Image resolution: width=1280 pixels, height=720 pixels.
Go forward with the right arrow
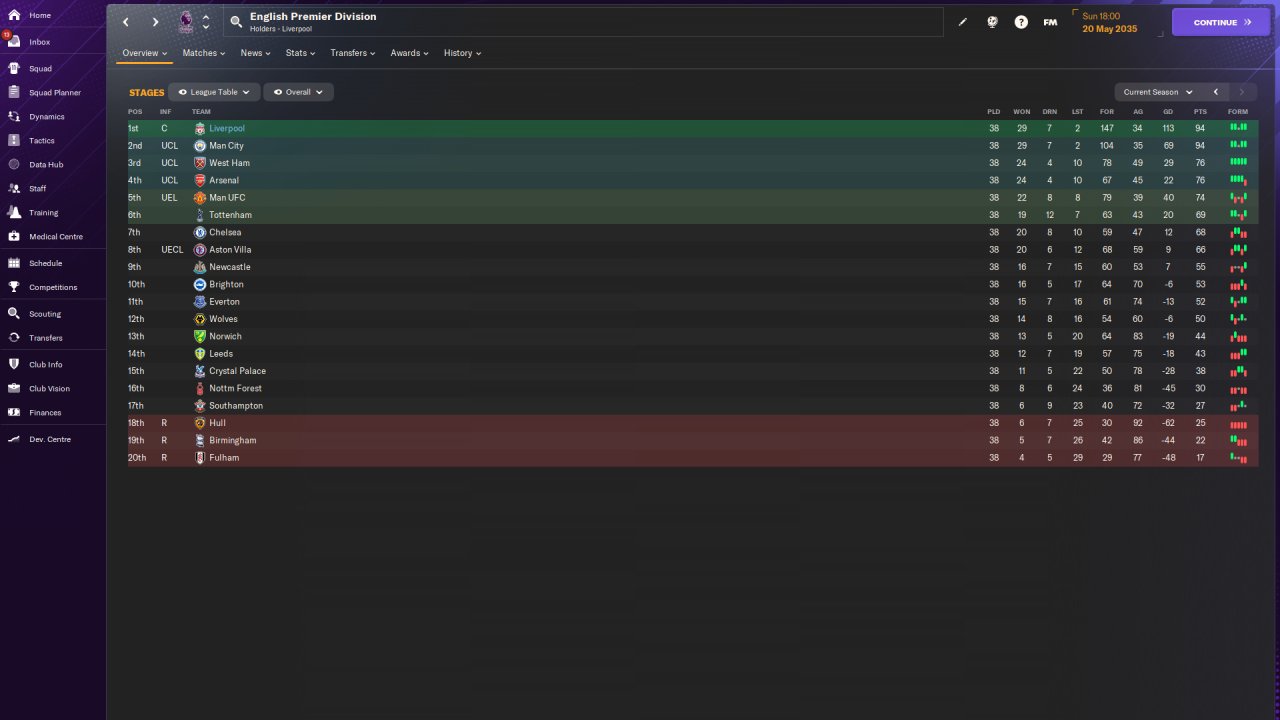click(x=155, y=22)
